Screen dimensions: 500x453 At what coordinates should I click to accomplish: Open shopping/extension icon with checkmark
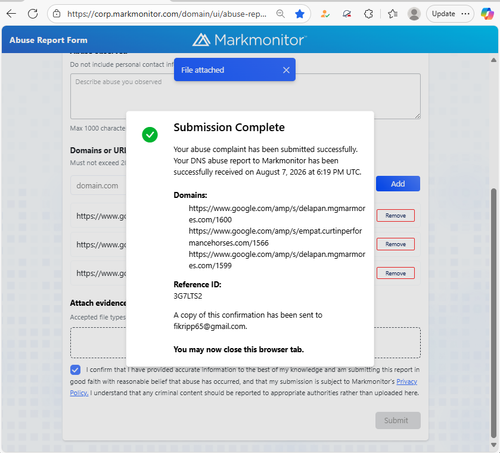(325, 14)
